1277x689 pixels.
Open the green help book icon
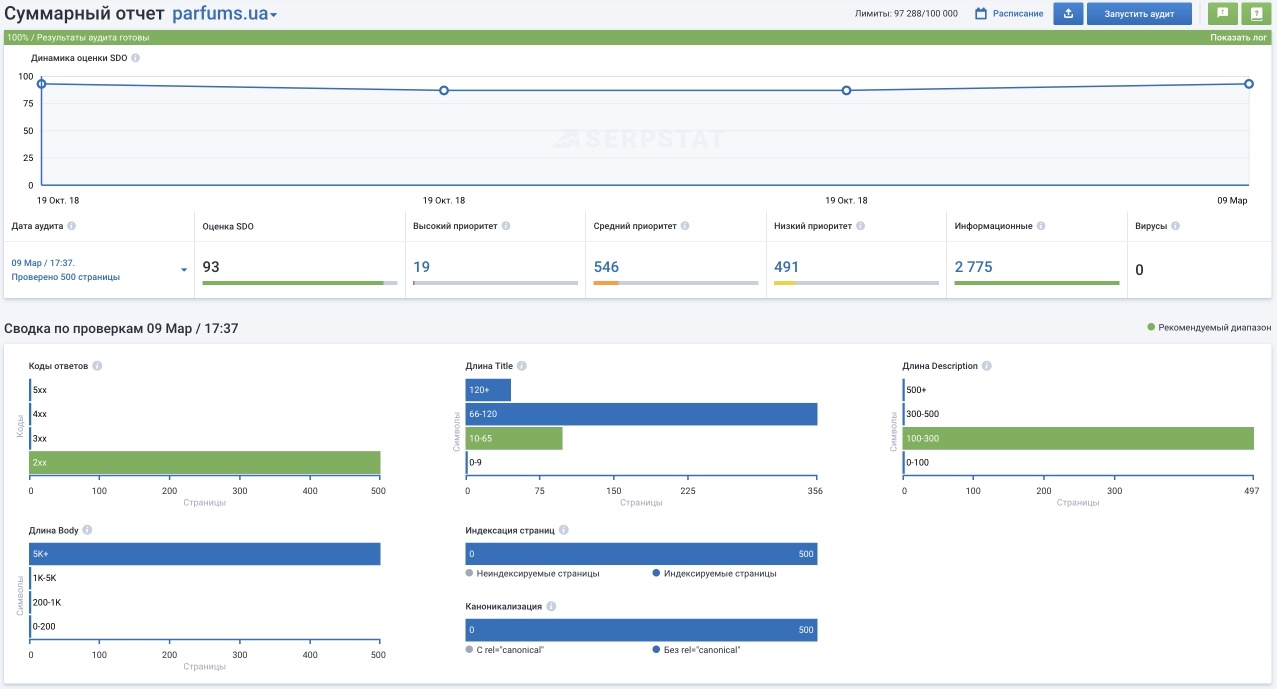1255,13
